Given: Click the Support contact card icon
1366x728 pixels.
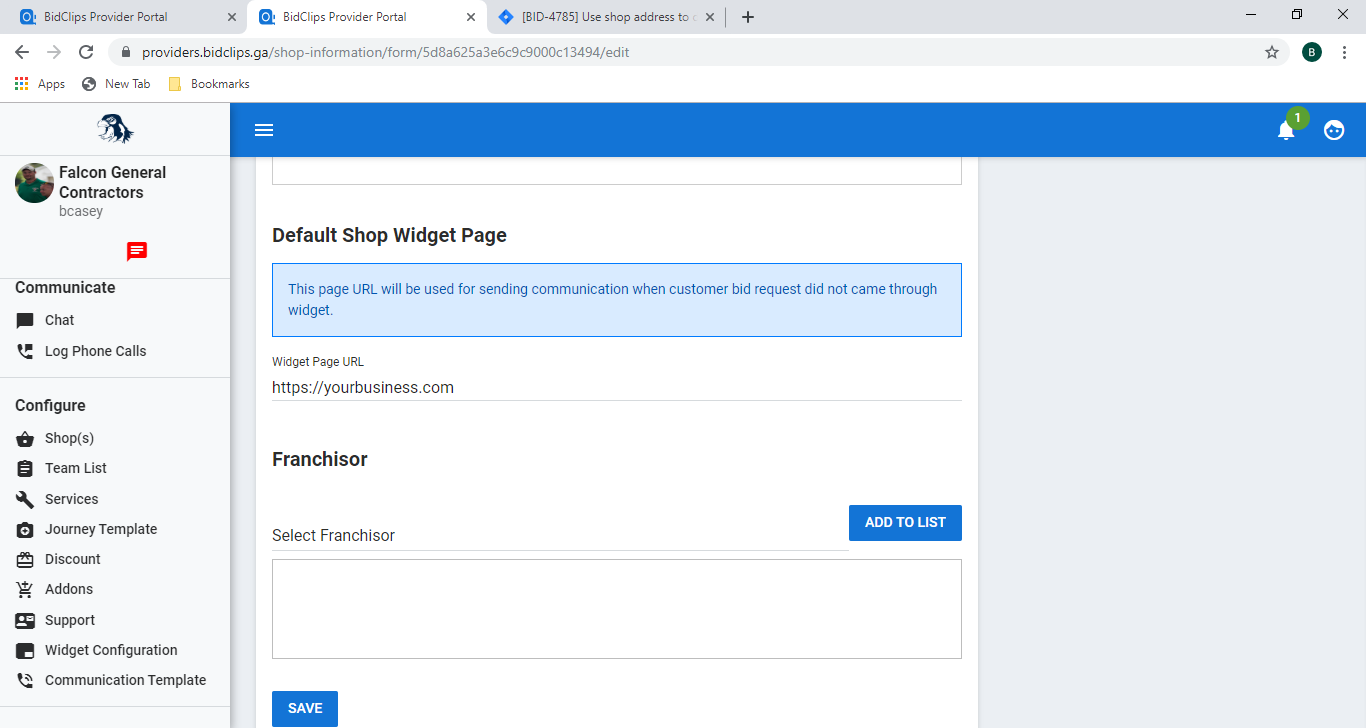Looking at the screenshot, I should click(x=25, y=620).
